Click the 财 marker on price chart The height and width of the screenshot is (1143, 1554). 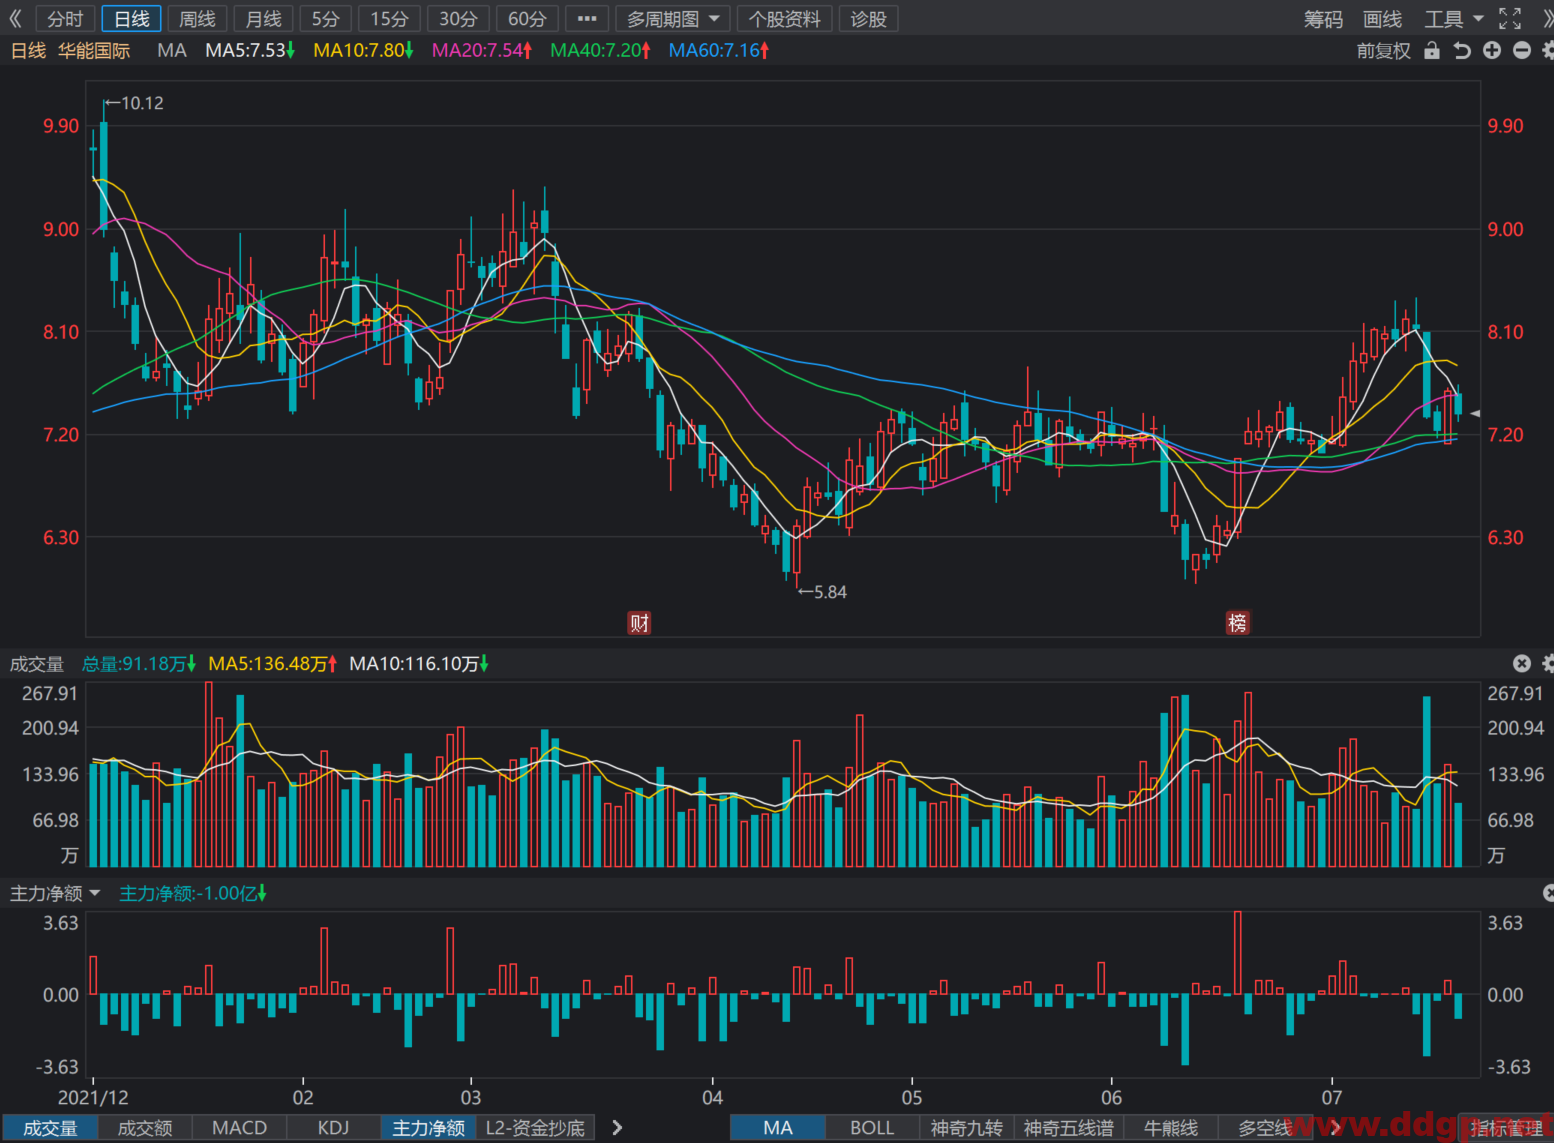point(639,623)
